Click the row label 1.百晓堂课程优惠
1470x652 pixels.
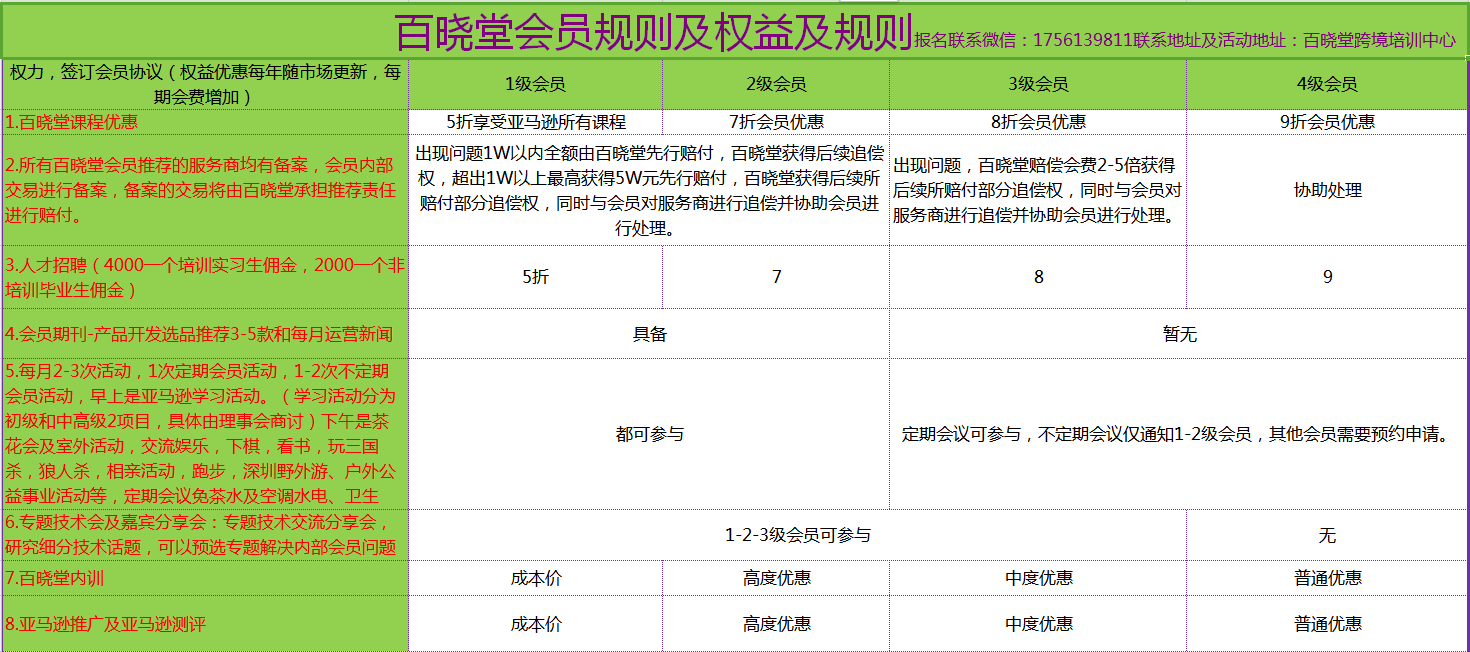tap(205, 122)
